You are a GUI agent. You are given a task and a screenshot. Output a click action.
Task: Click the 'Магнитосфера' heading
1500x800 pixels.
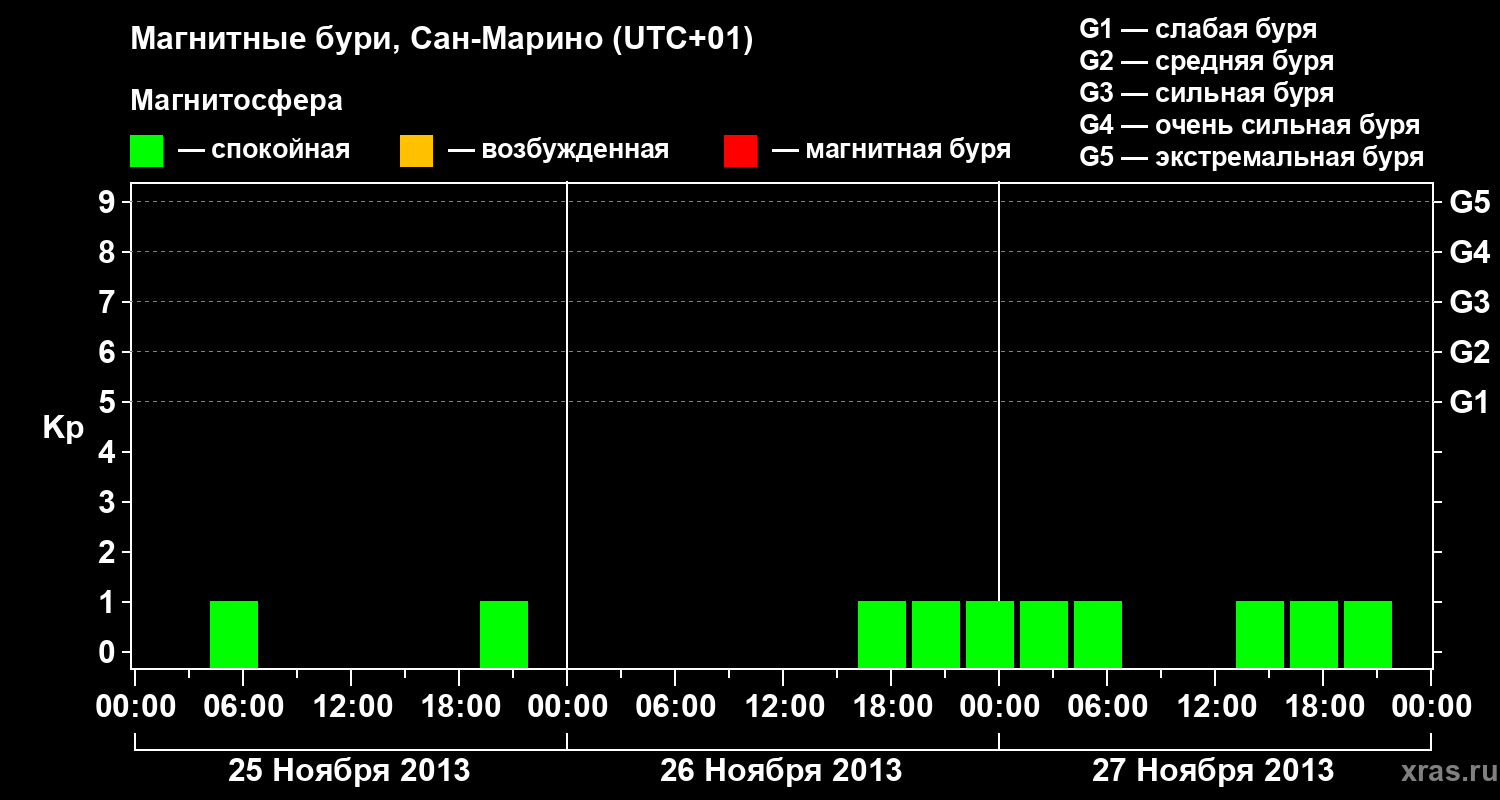coord(236,101)
